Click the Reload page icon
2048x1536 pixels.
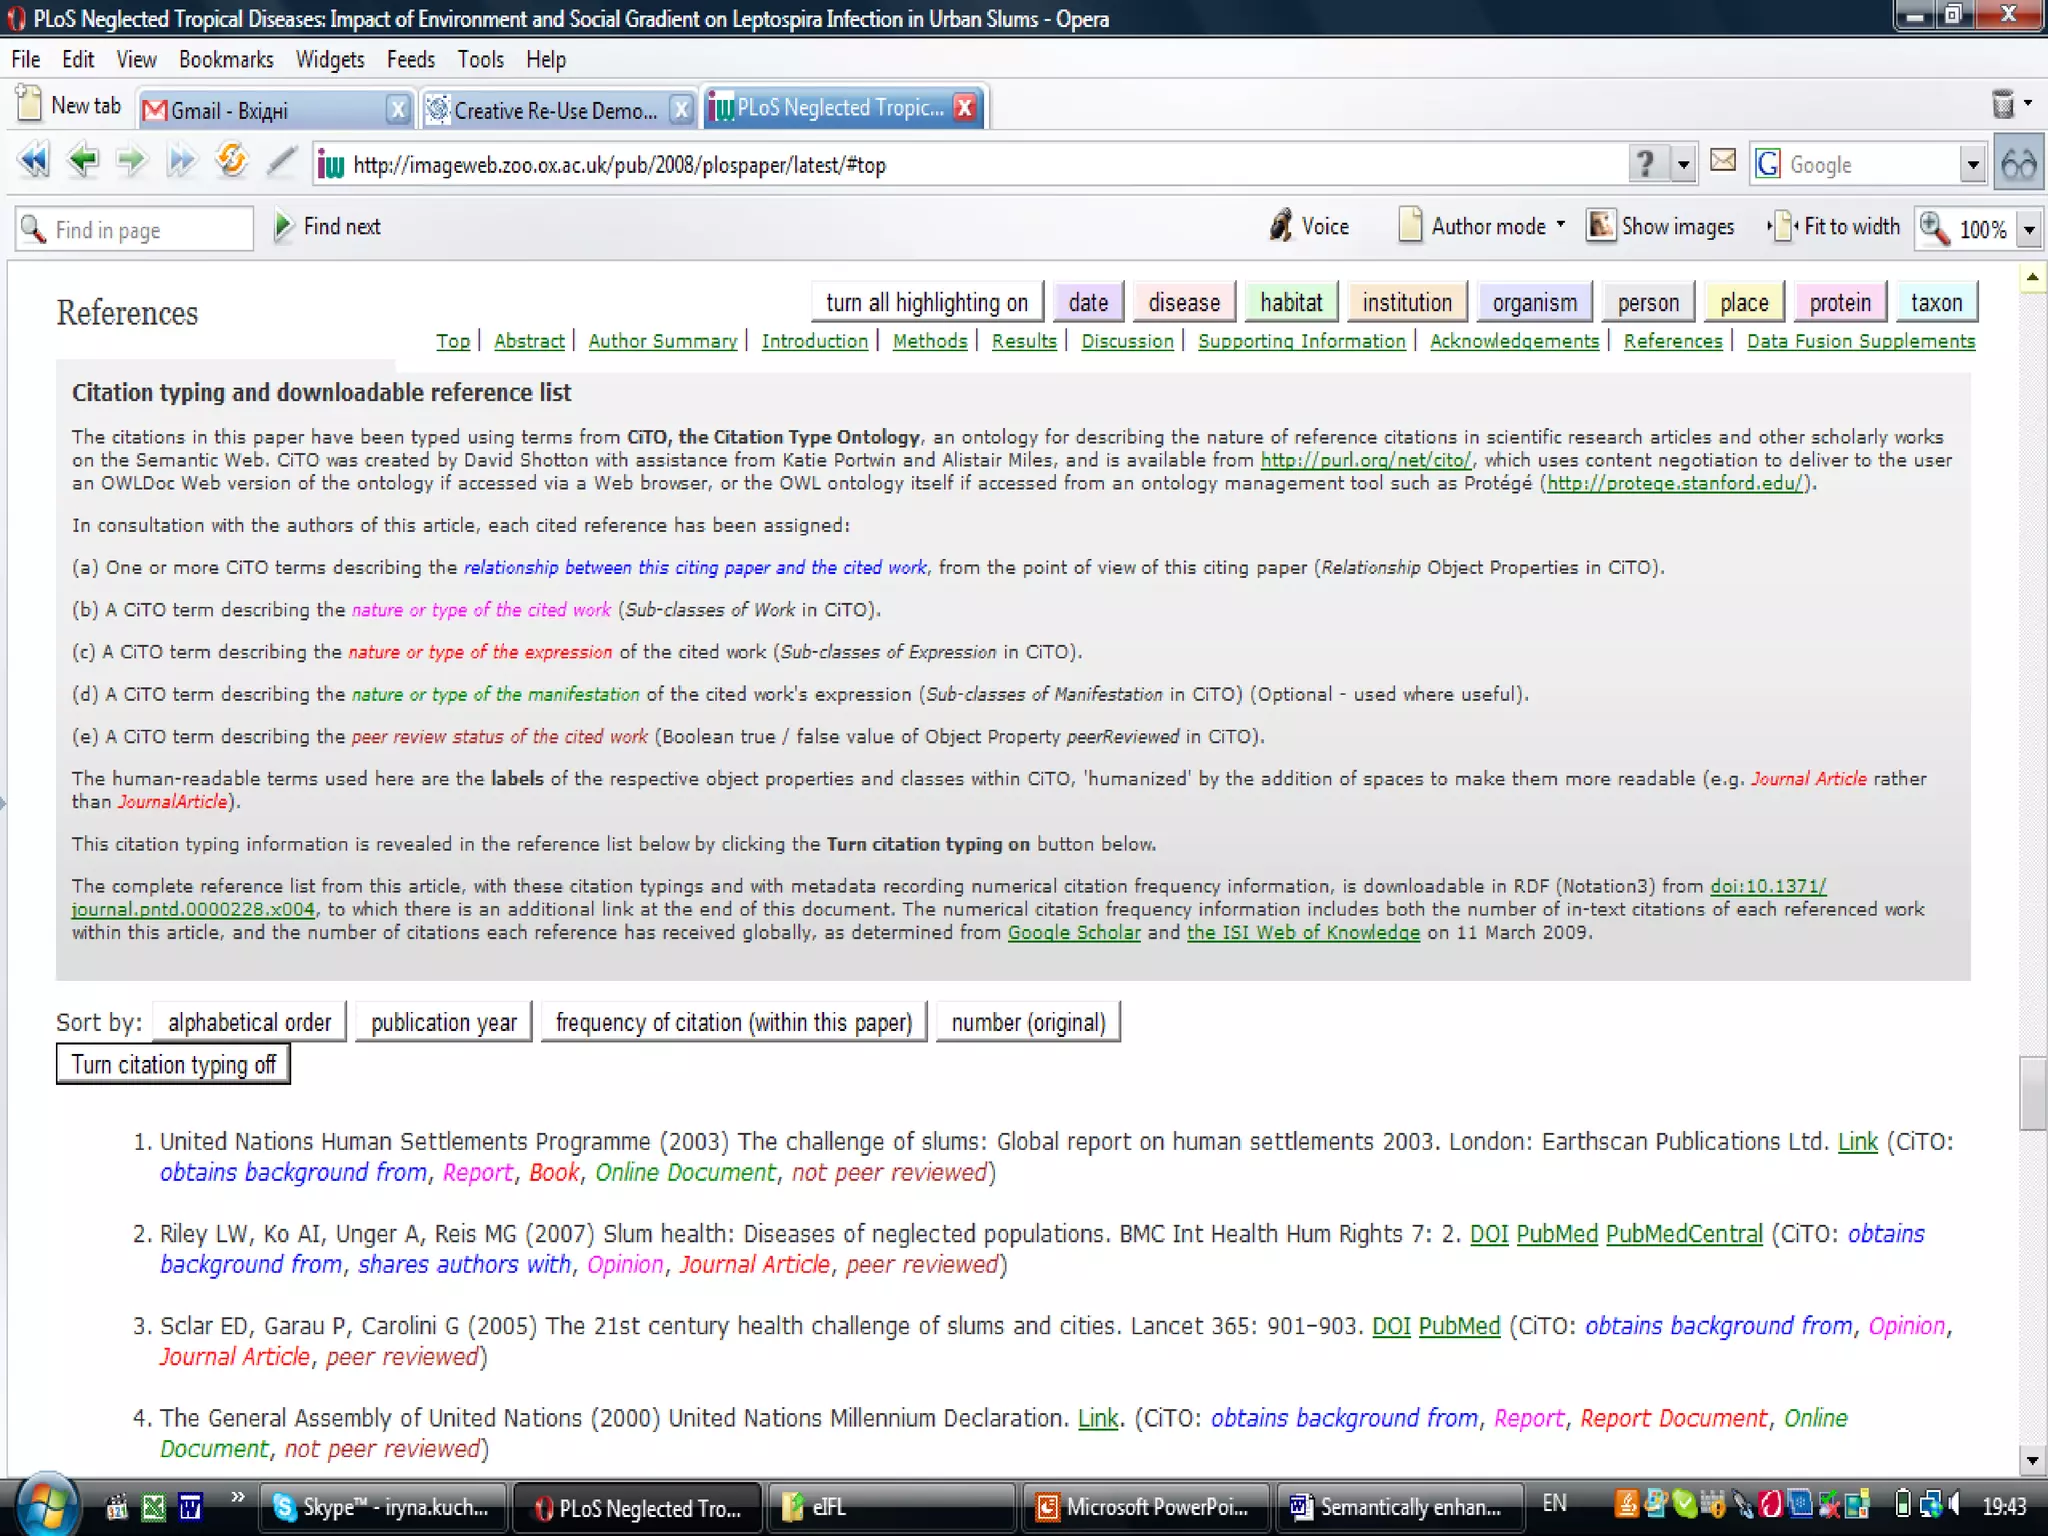point(231,161)
